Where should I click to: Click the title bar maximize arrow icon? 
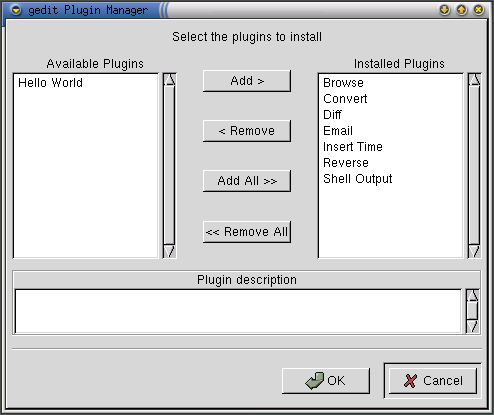point(461,10)
